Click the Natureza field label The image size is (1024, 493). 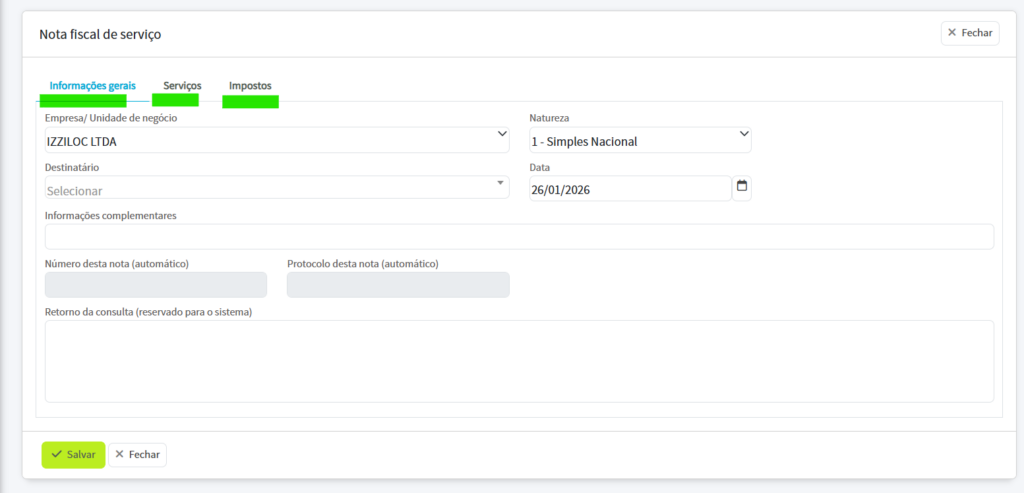[549, 119]
